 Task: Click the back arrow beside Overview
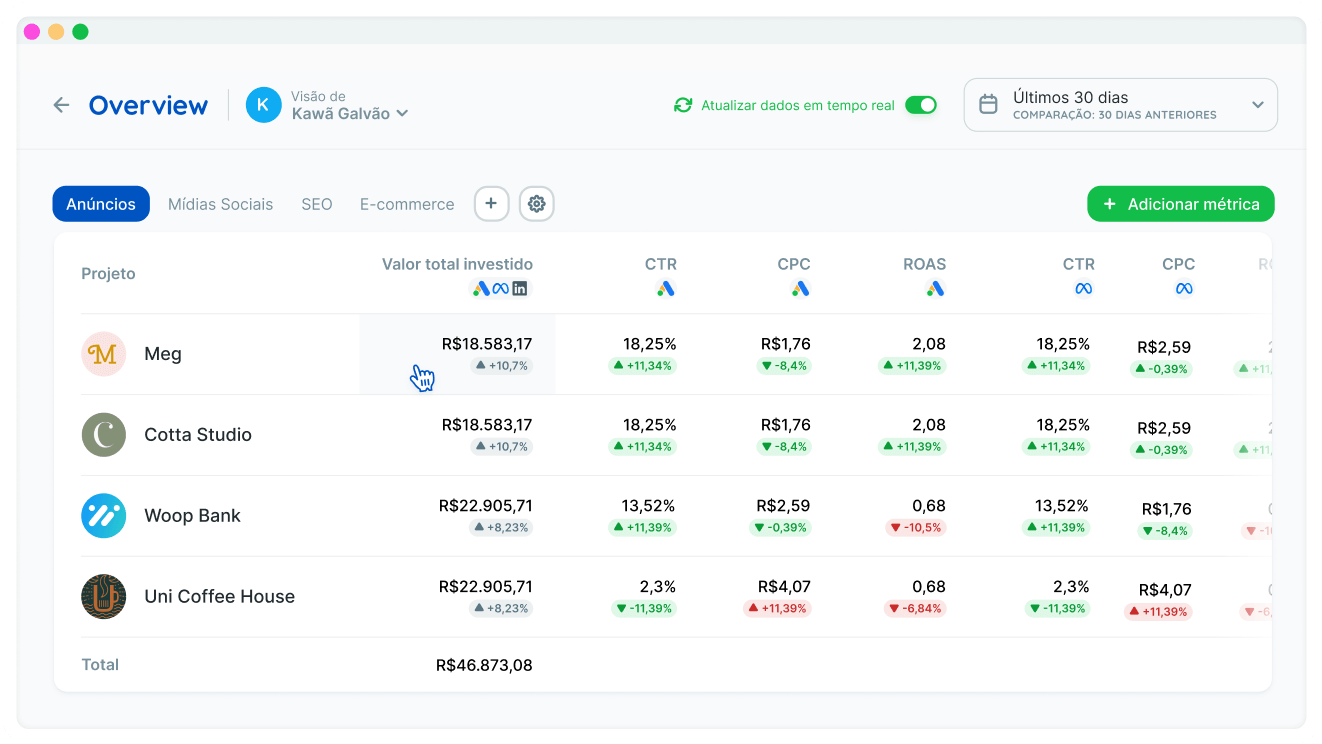pos(61,105)
